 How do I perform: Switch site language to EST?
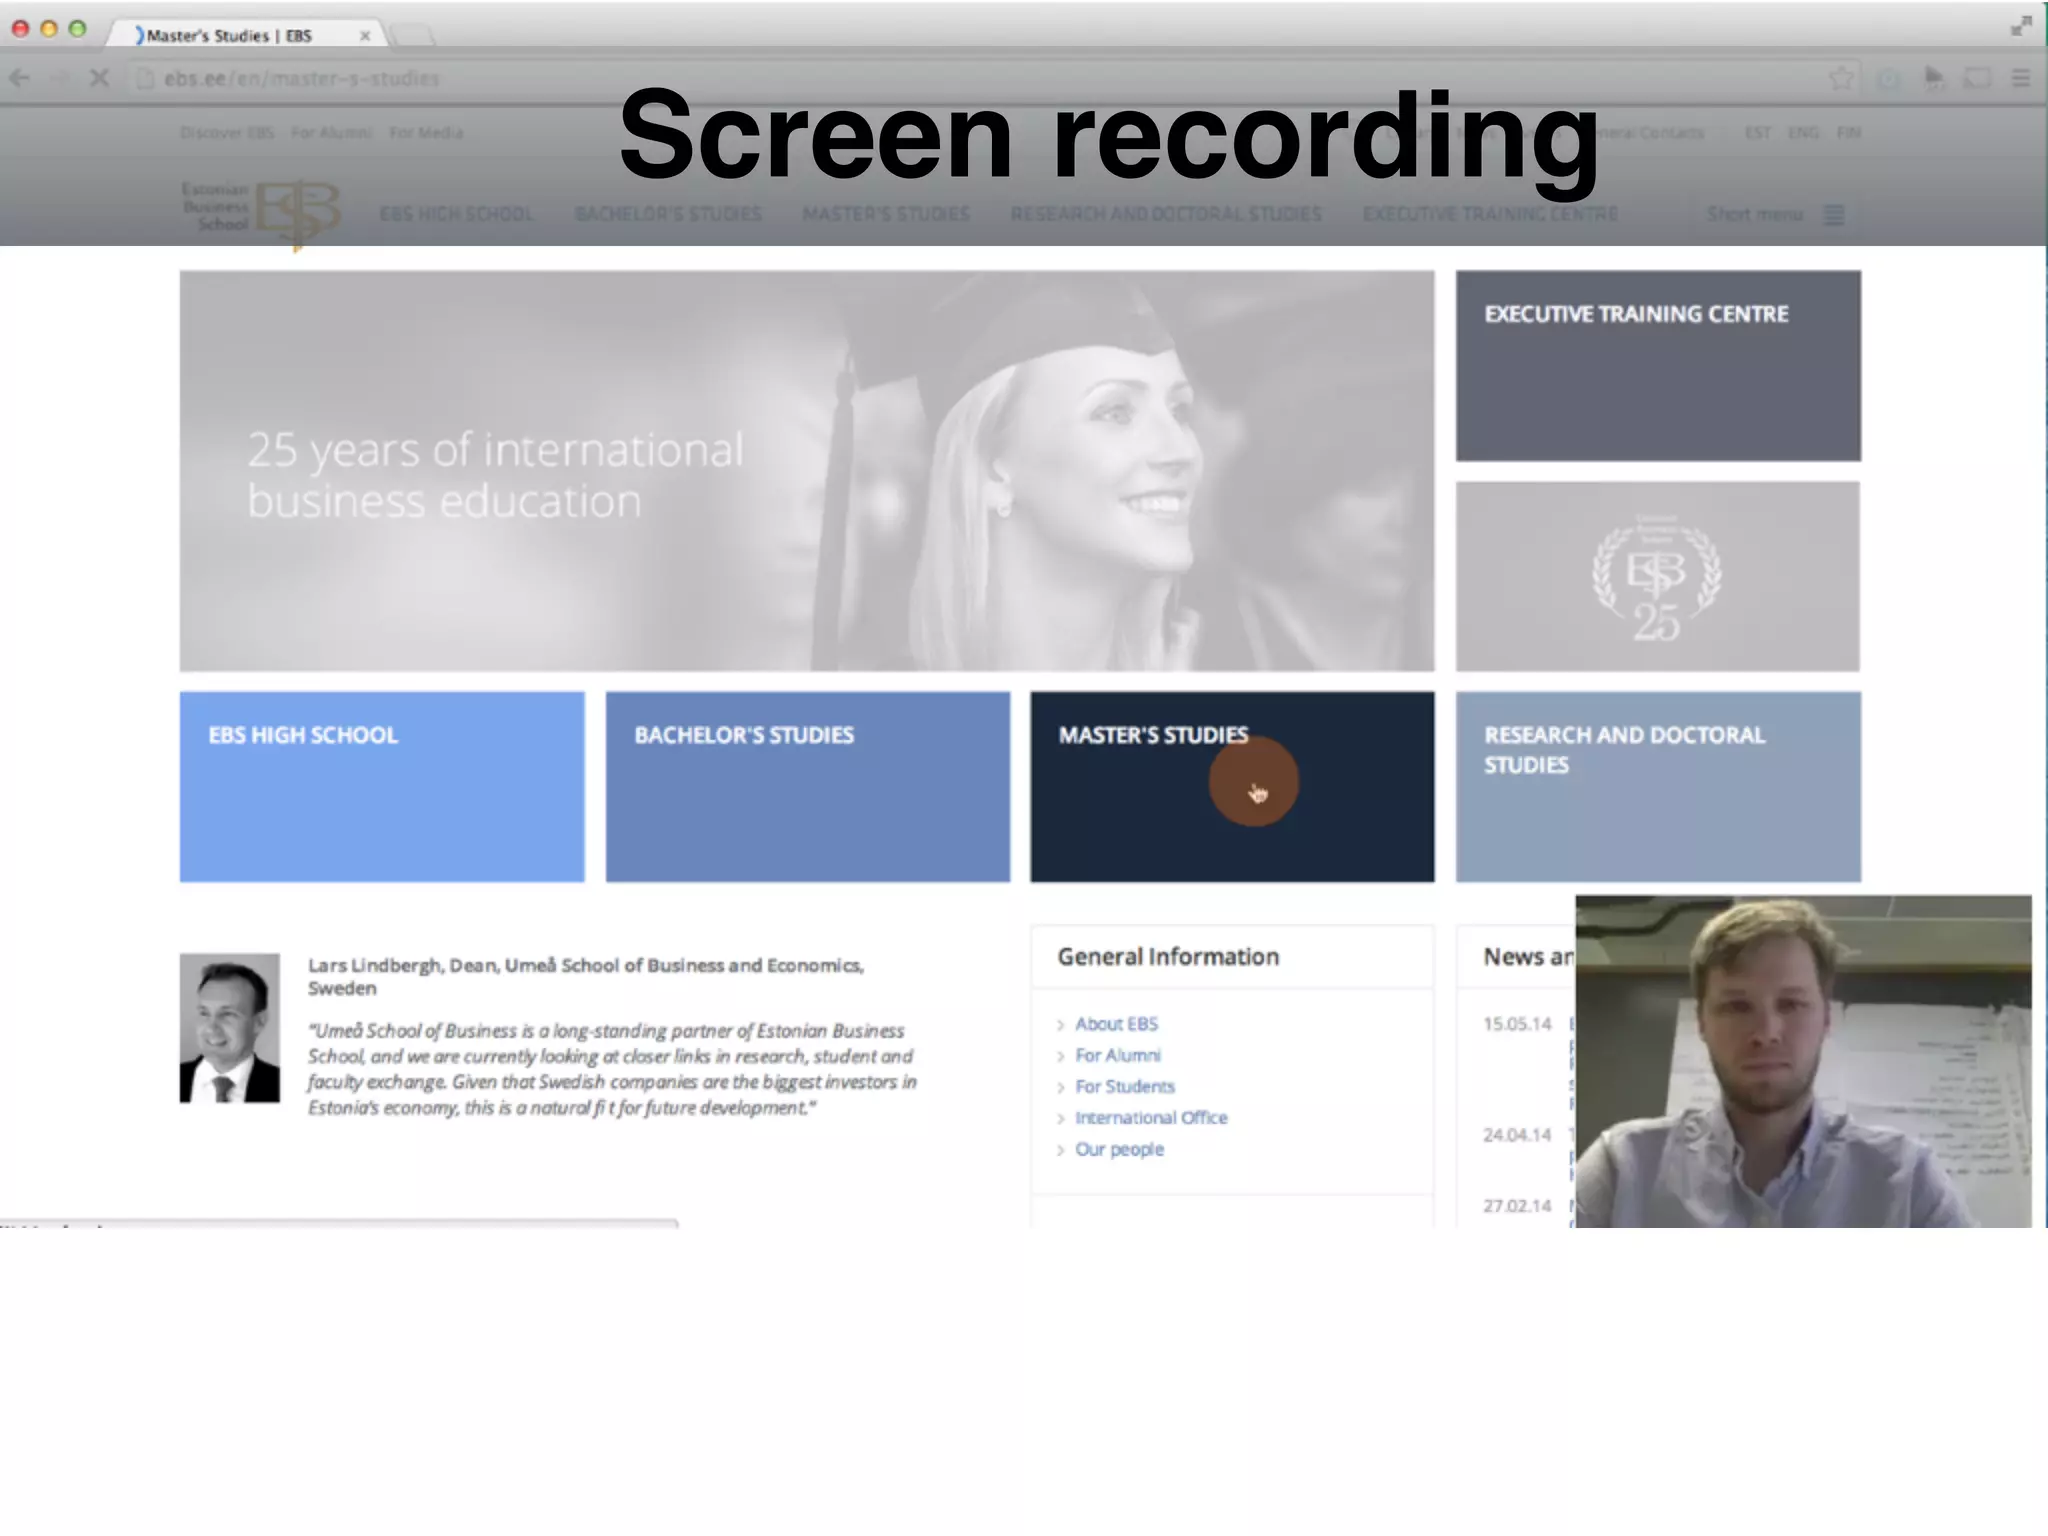1758,133
